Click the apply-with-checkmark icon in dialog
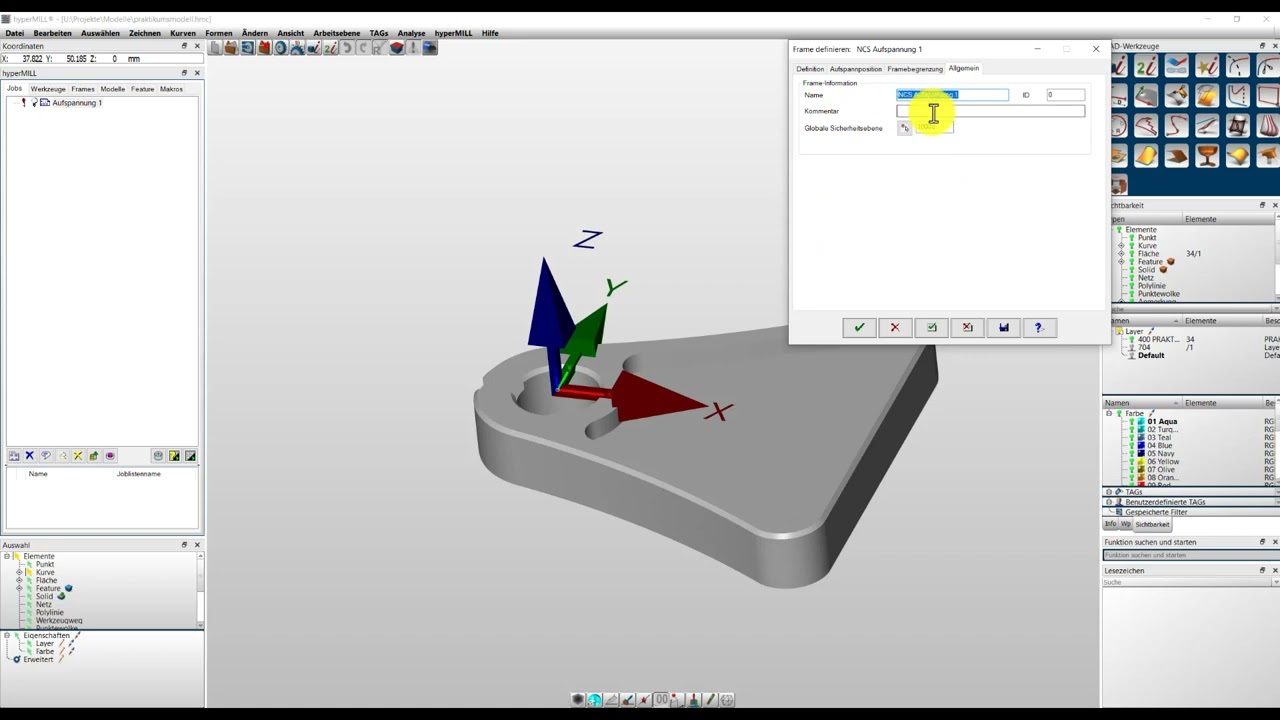The height and width of the screenshot is (720, 1280). click(931, 327)
